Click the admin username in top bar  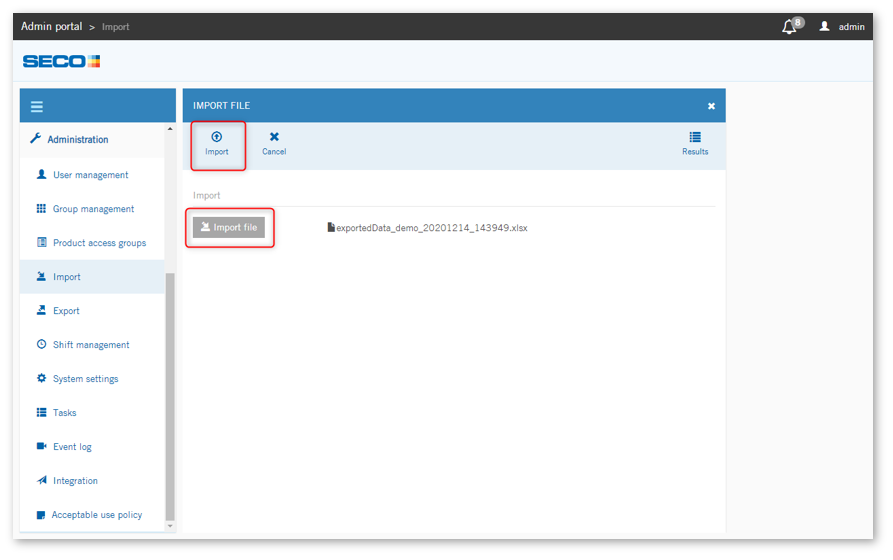(851, 27)
